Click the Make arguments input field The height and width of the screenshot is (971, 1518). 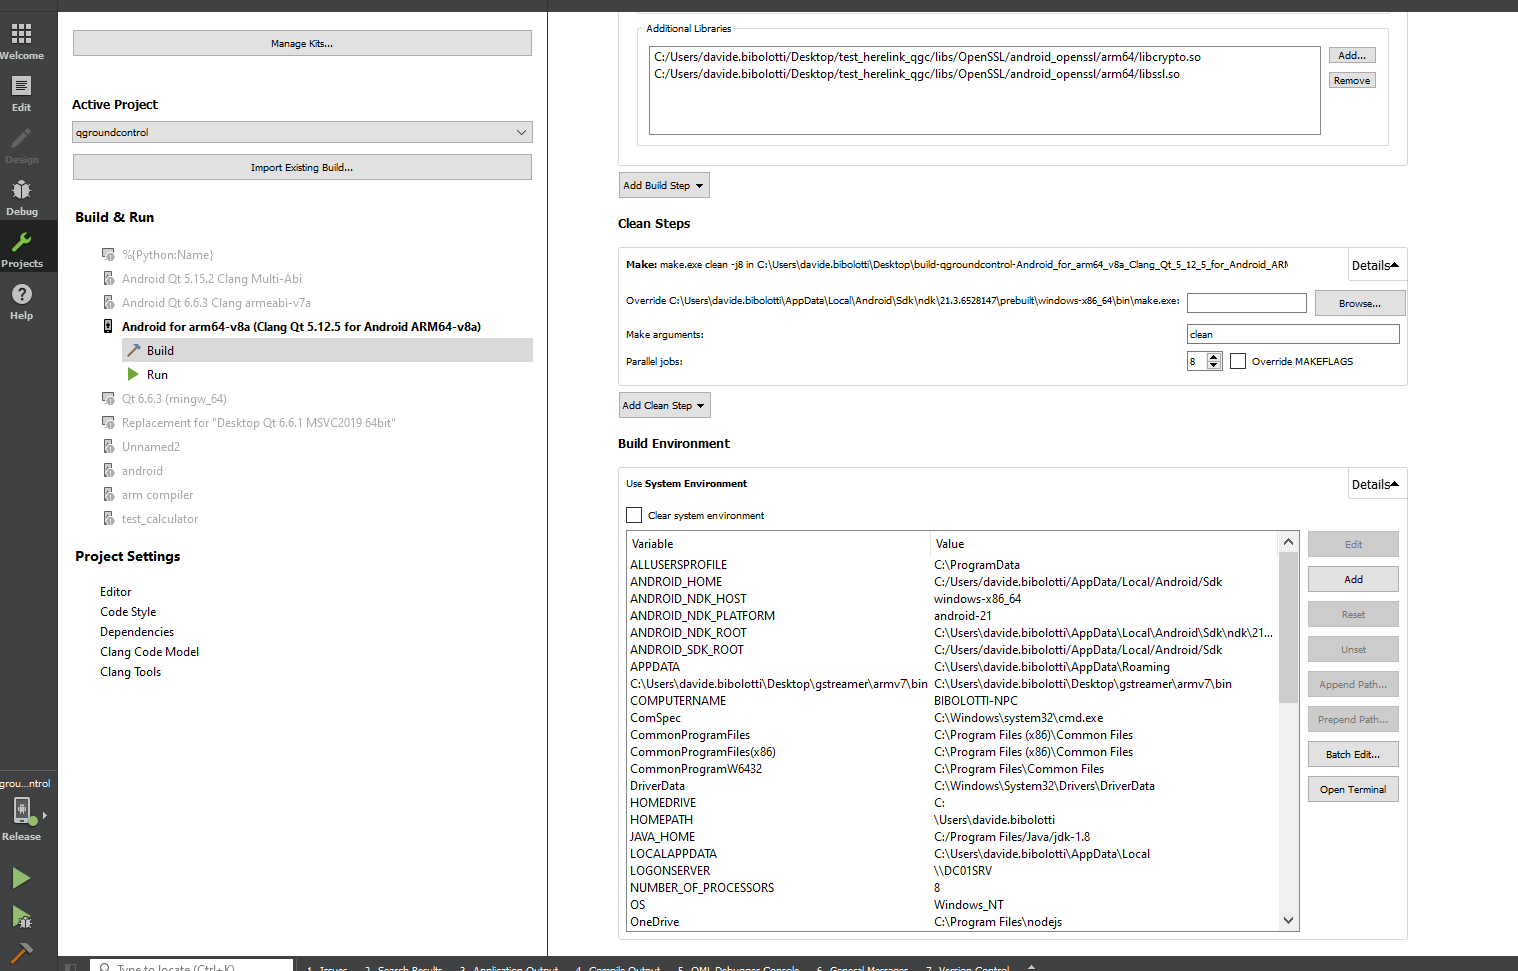coord(1292,334)
